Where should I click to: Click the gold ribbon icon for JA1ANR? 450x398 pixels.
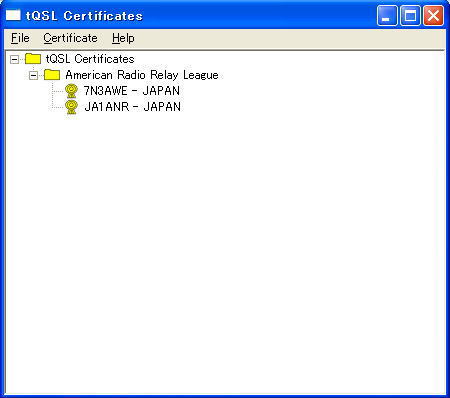point(71,107)
